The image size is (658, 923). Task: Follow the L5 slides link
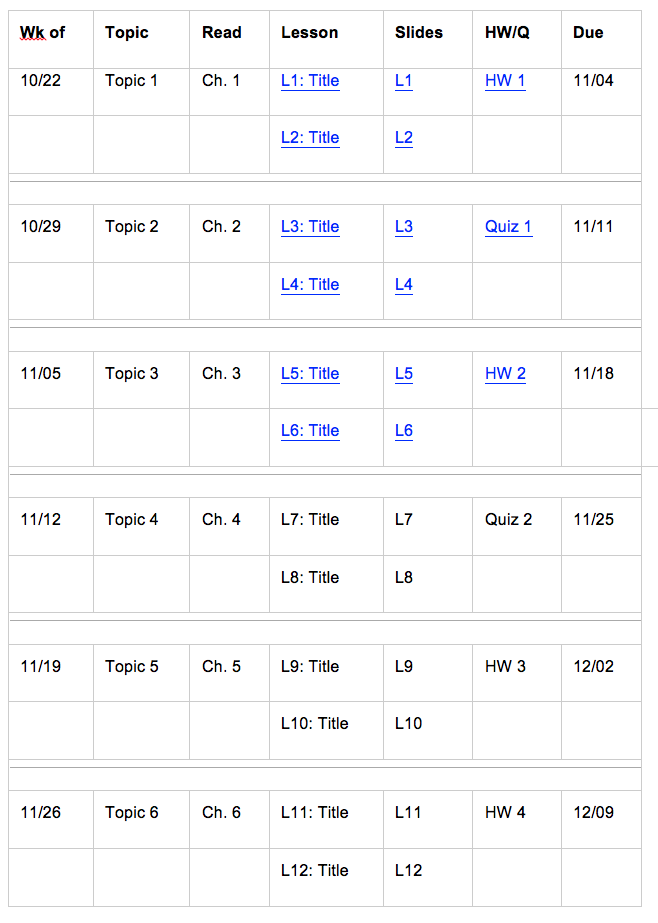tap(404, 374)
